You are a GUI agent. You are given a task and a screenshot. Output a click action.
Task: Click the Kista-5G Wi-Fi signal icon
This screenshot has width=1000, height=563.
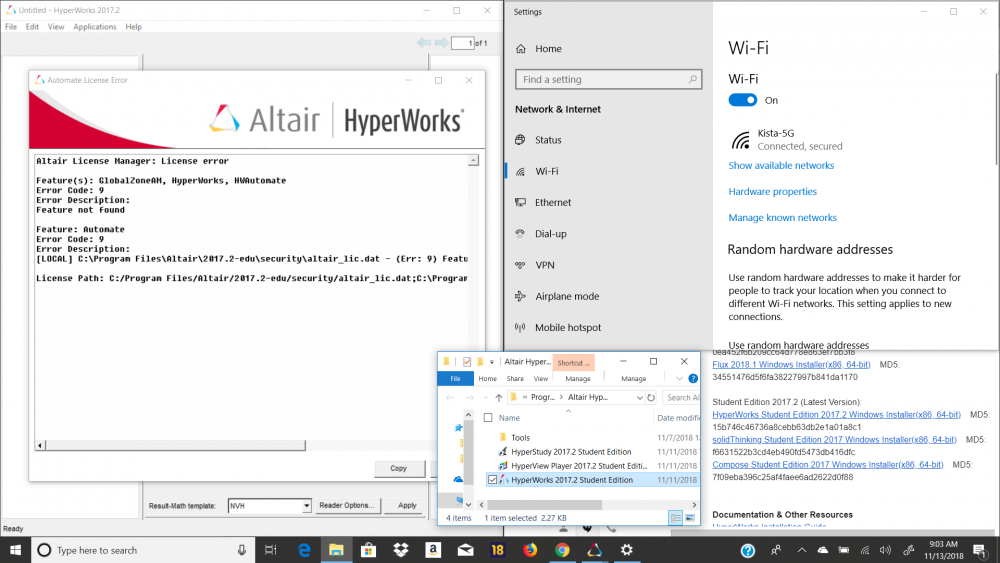(740, 140)
